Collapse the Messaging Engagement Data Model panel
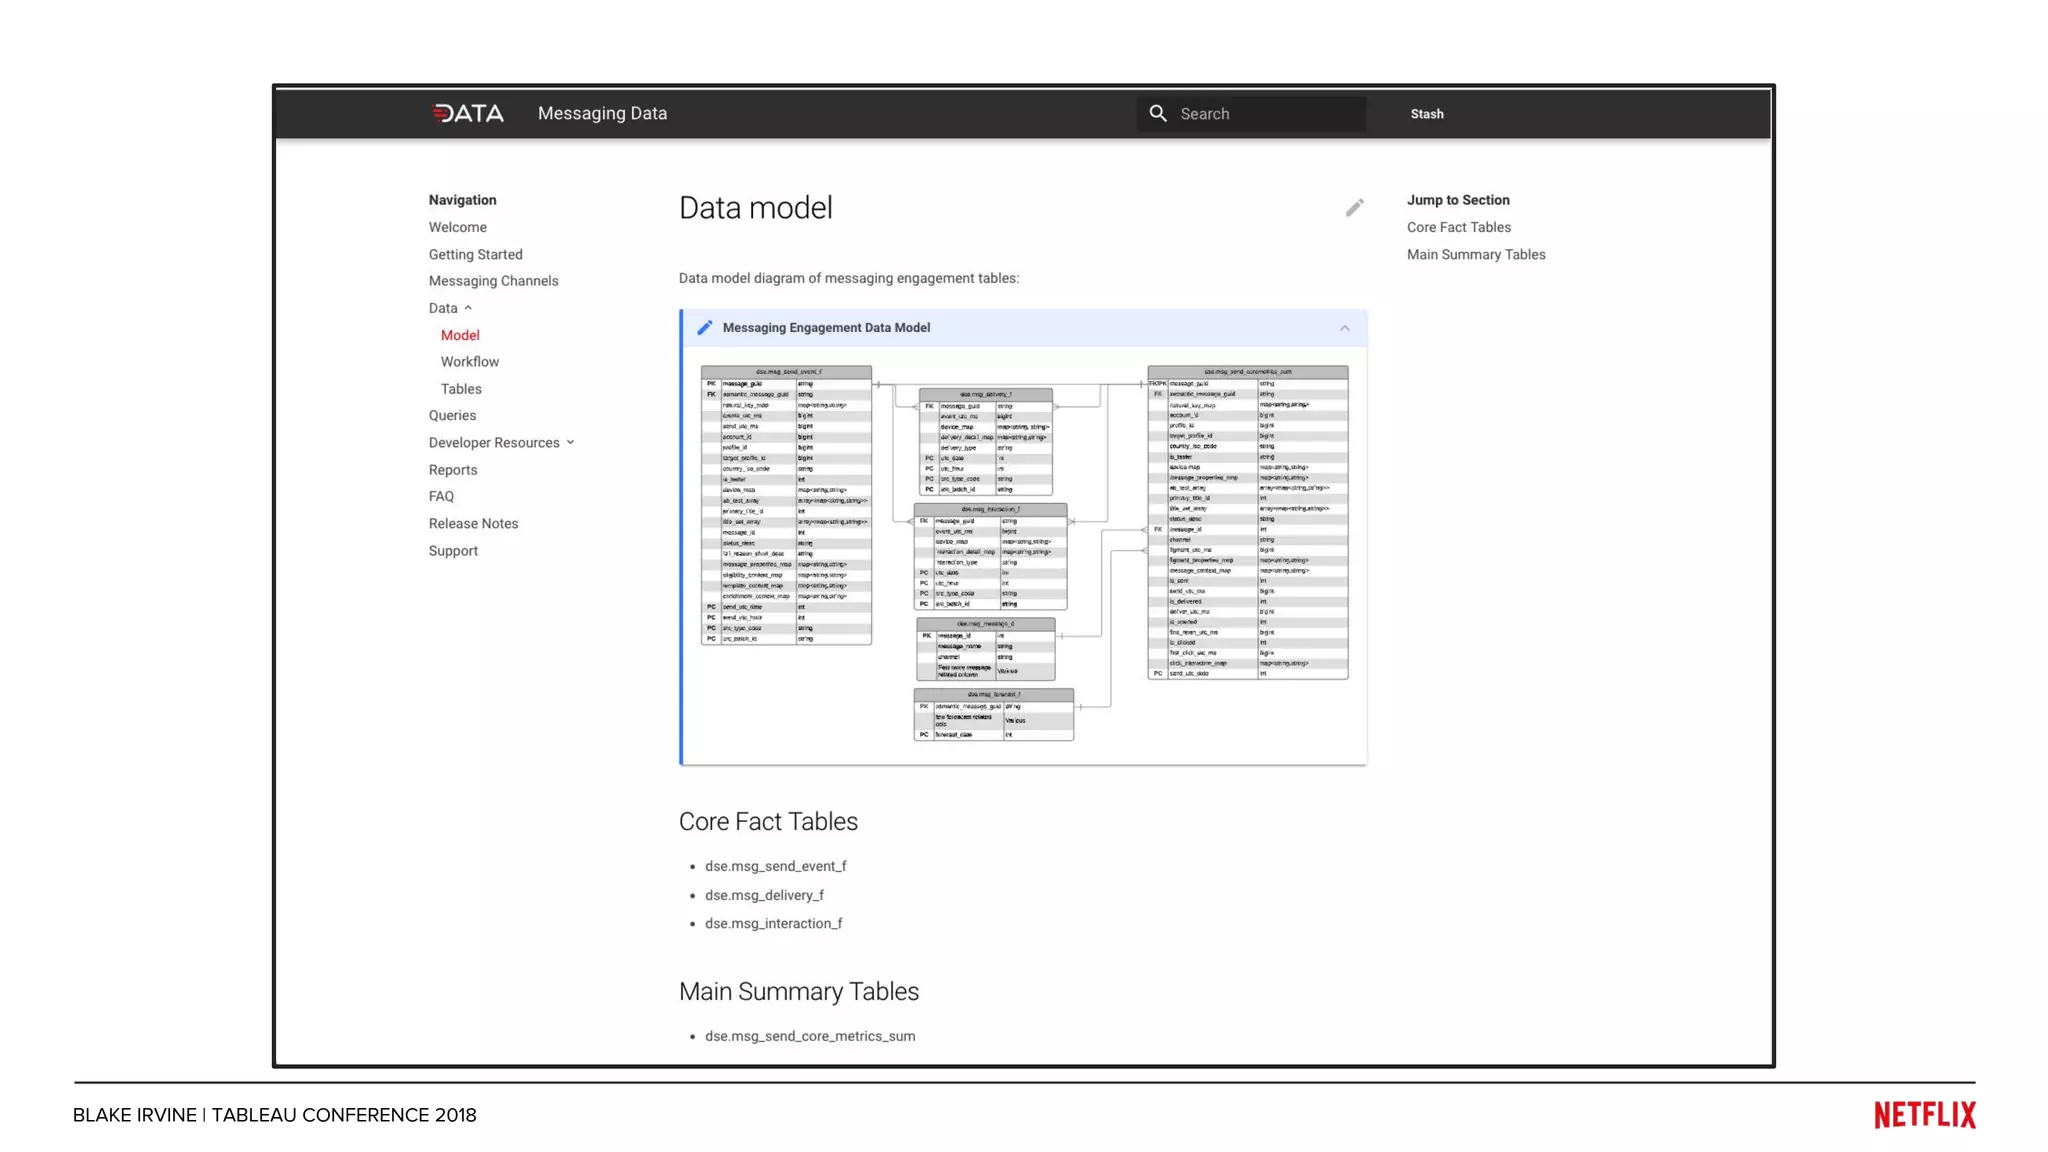Viewport: 2048px width, 1152px height. coord(1344,328)
